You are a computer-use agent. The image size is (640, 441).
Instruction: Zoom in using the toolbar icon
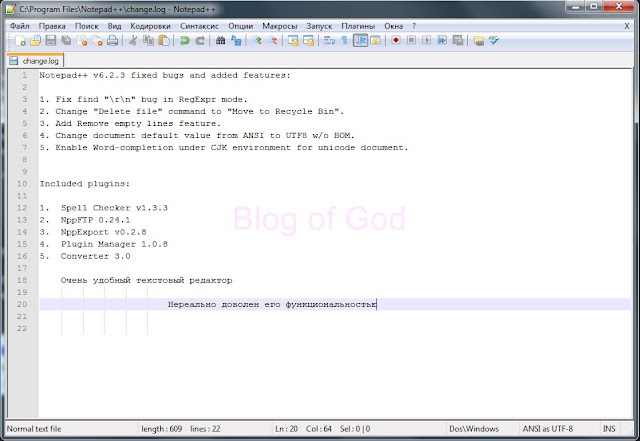point(257,40)
